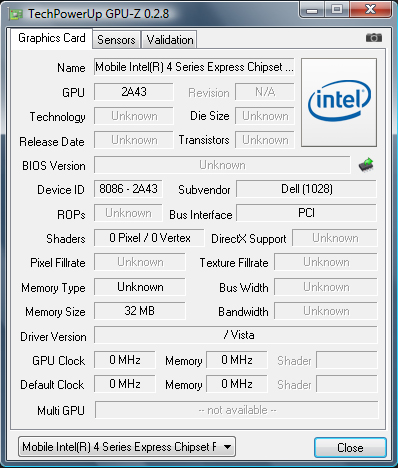The width and height of the screenshot is (398, 468).
Task: Click the Subvendor label
Action: pyautogui.click(x=204, y=190)
